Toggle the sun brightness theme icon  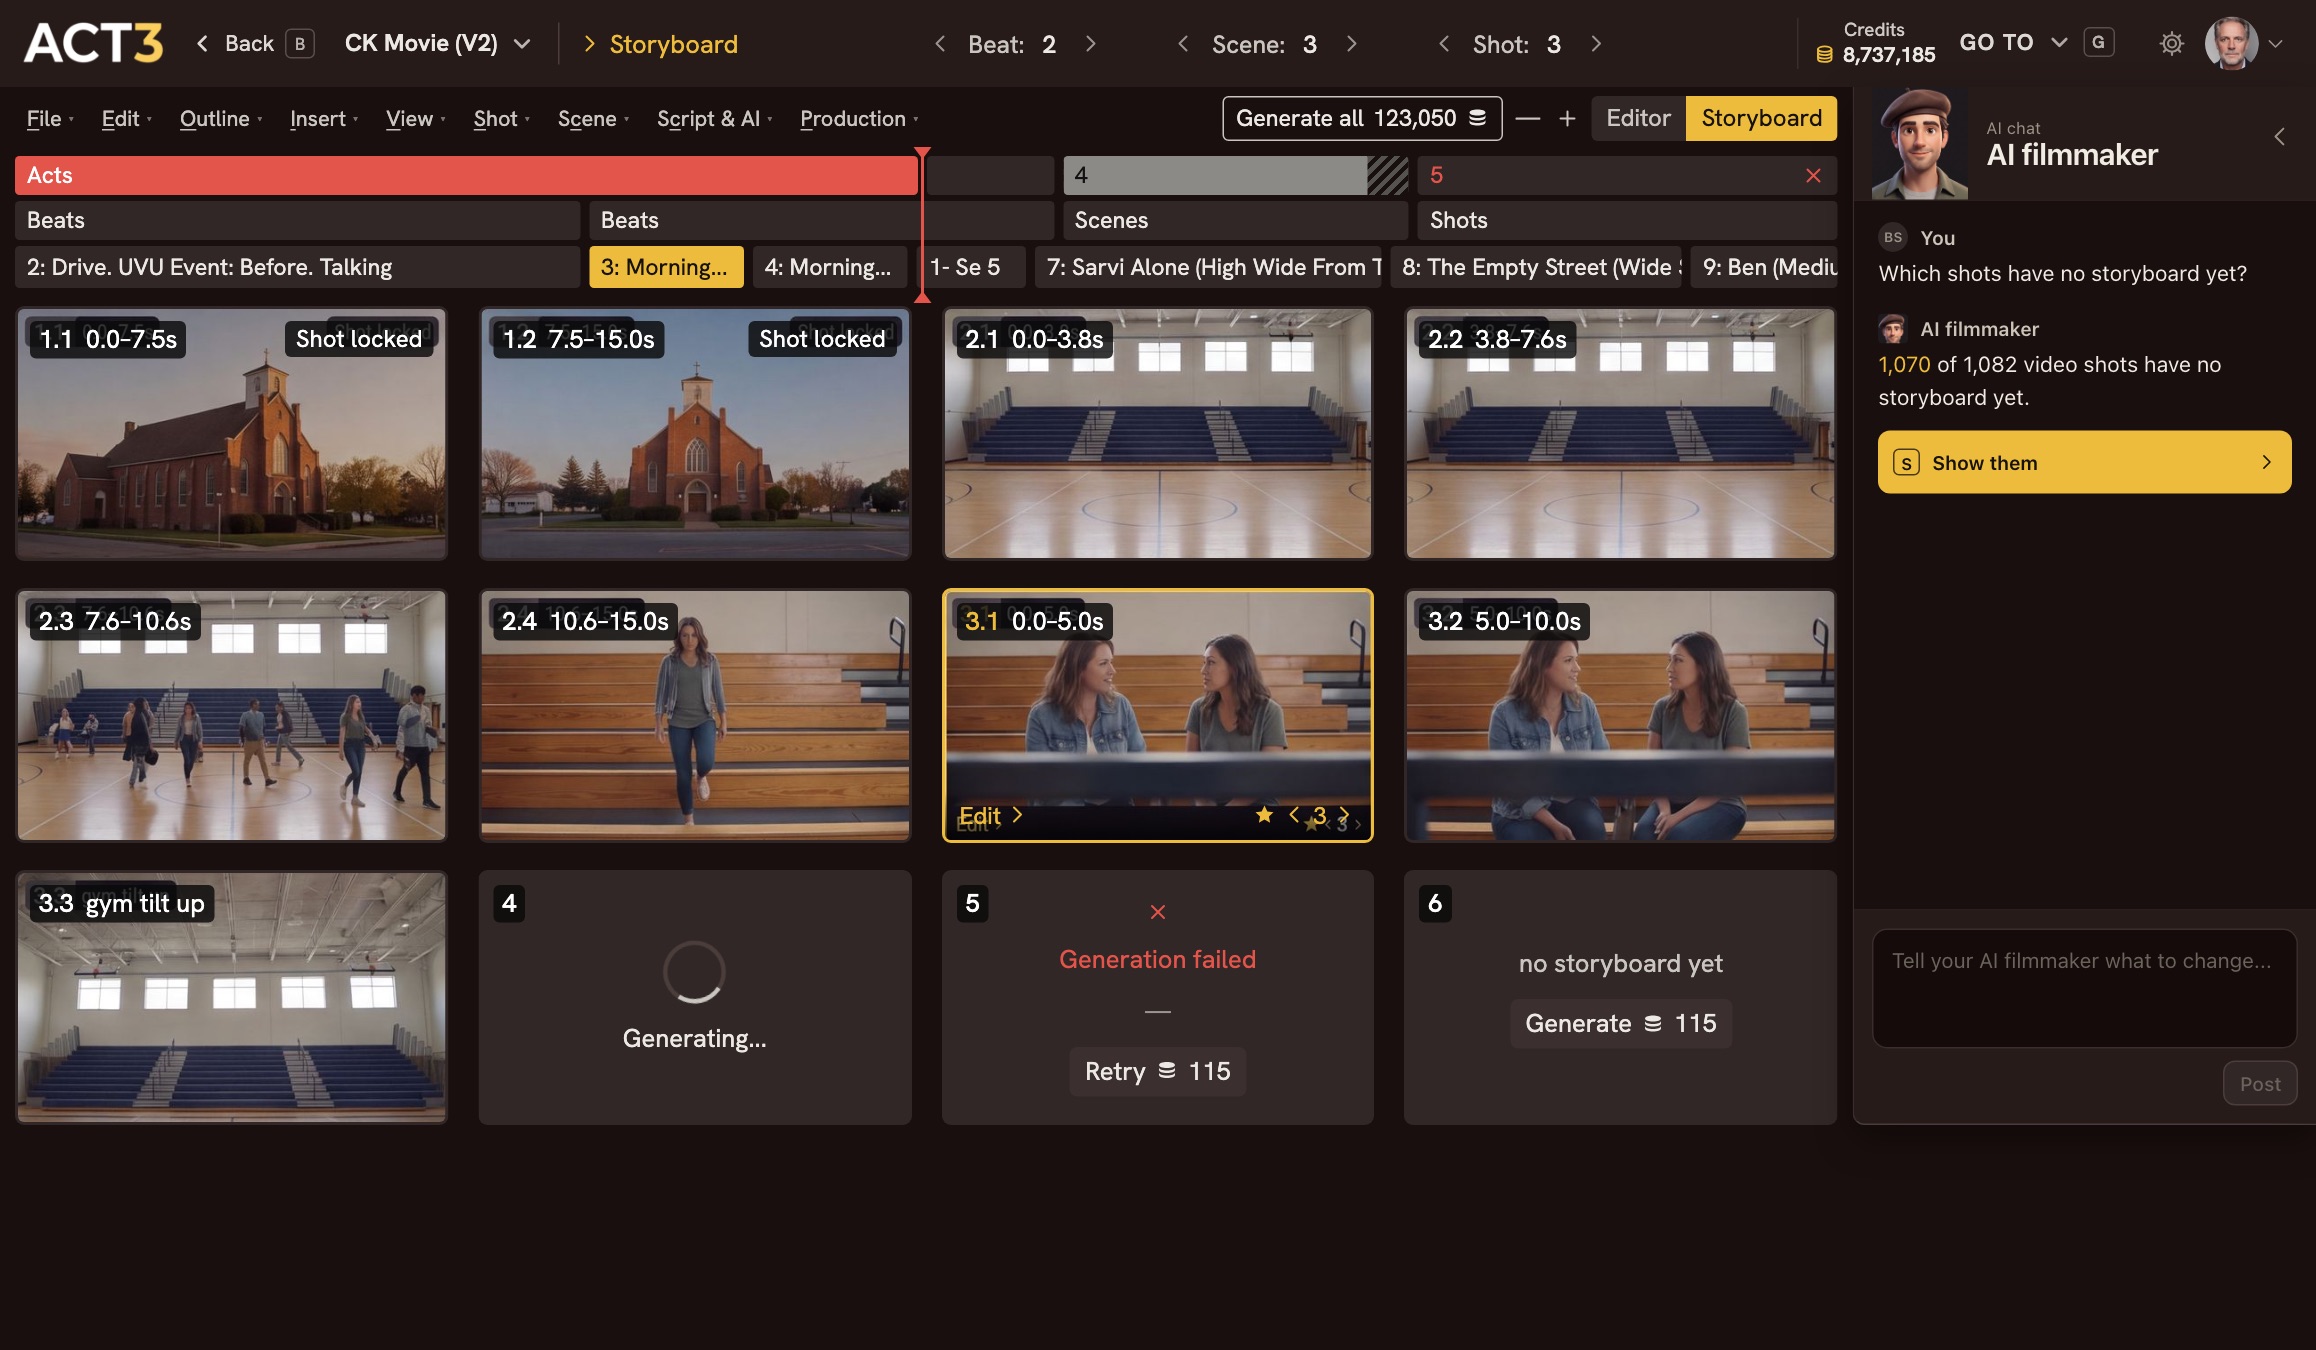(2171, 43)
